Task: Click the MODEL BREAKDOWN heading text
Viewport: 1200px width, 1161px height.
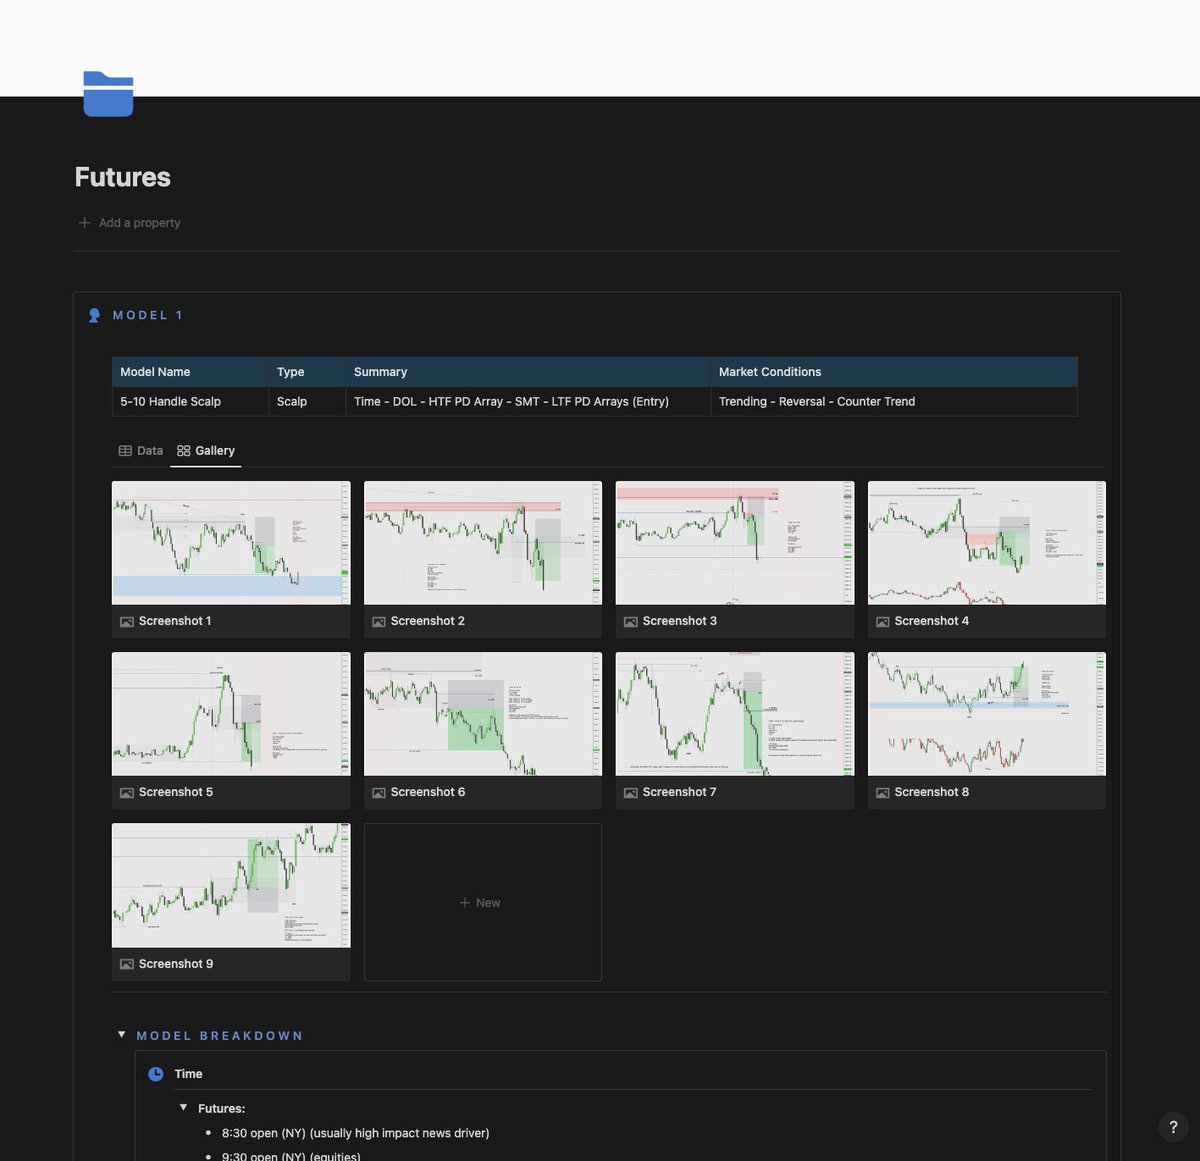Action: click(220, 1036)
